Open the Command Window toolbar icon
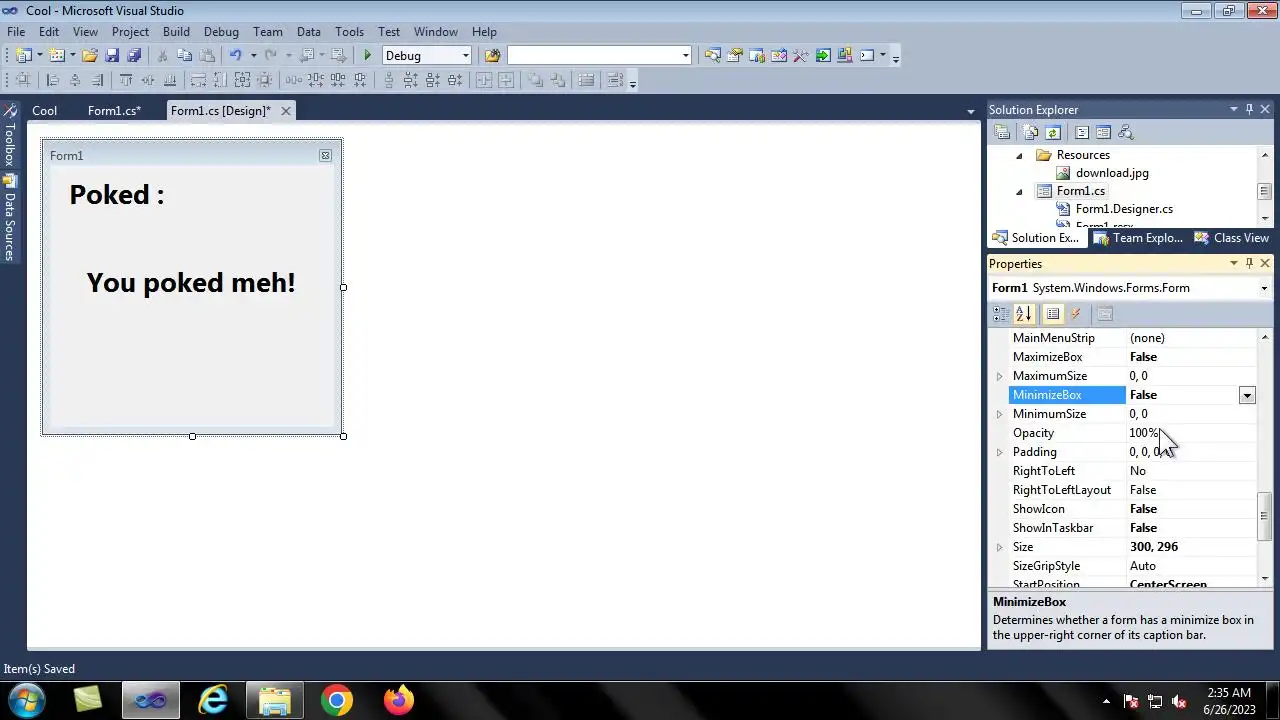This screenshot has width=1280, height=720. 867,56
